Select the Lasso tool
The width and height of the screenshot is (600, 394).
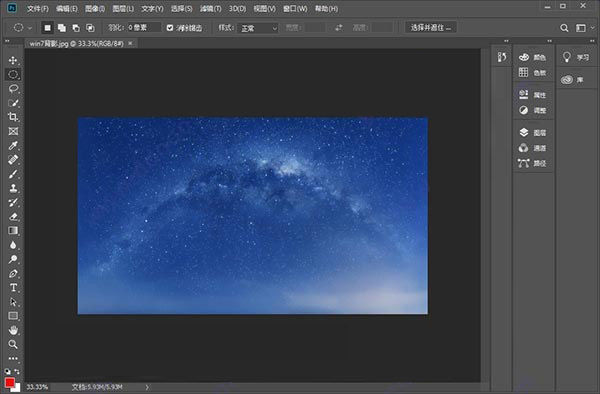click(x=13, y=89)
